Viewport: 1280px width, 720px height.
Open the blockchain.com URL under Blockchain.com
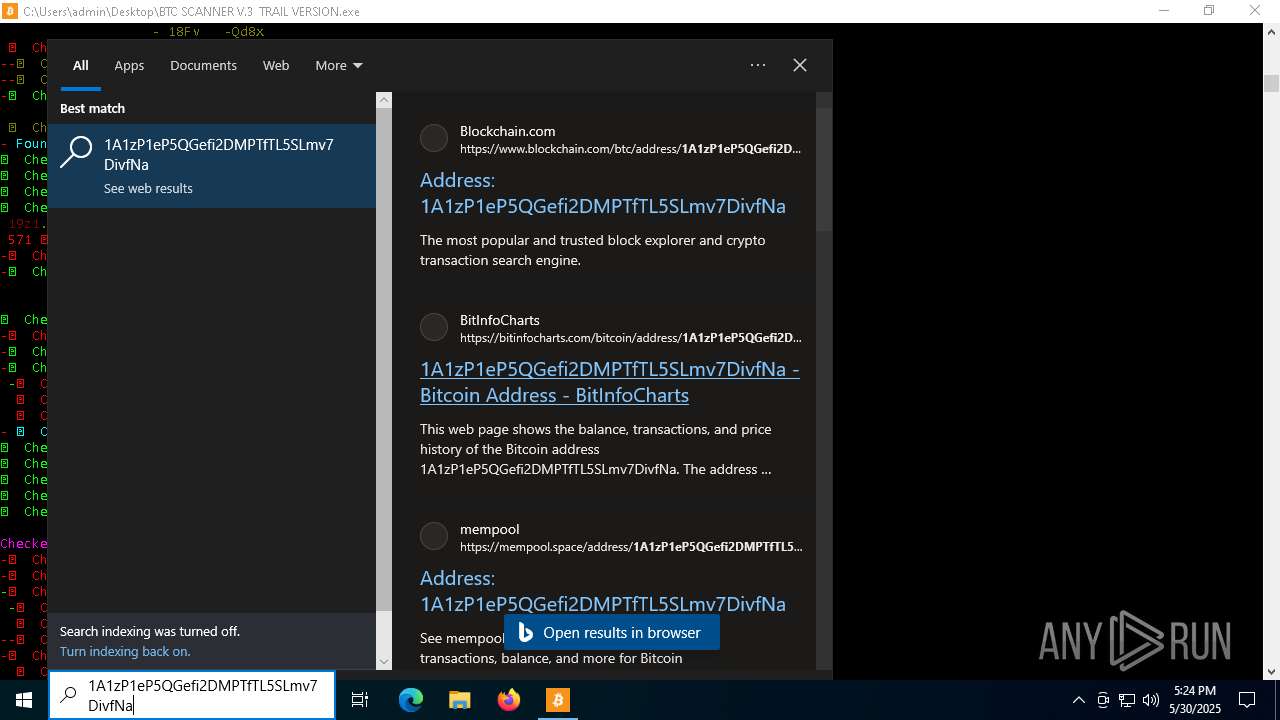631,149
